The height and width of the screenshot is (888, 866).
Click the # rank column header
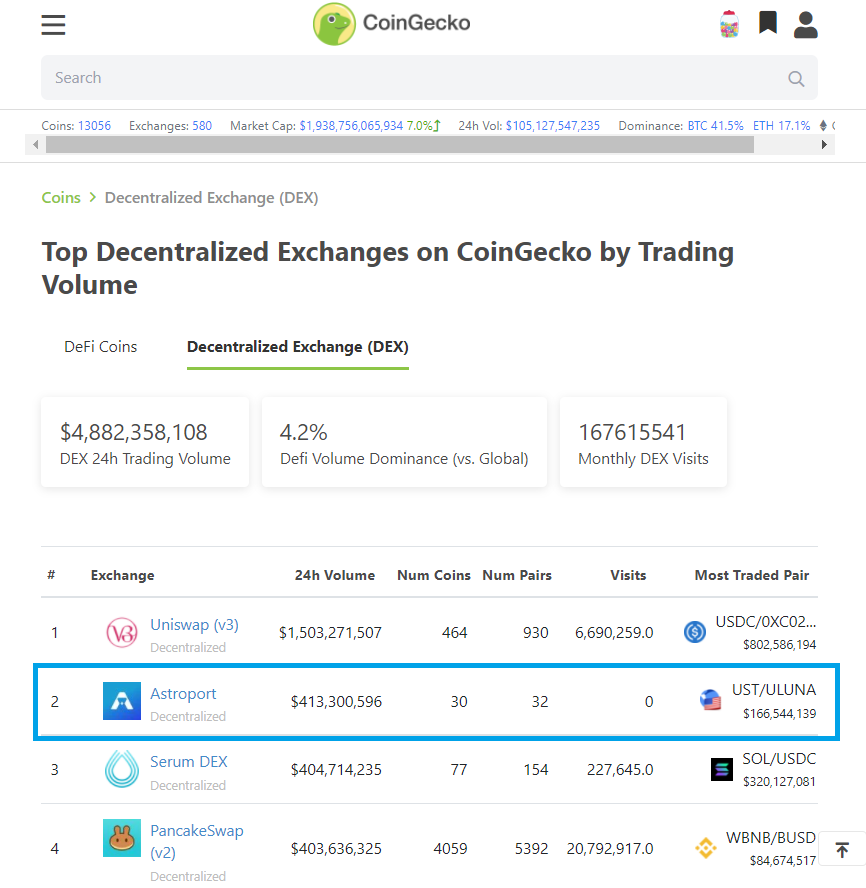[x=51, y=575]
